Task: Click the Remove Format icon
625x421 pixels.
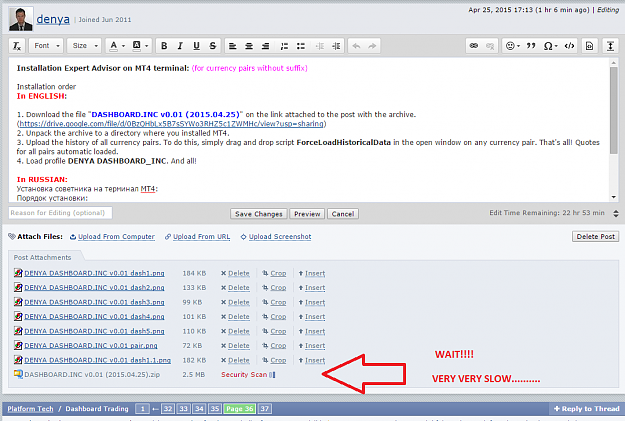Action: [17, 46]
